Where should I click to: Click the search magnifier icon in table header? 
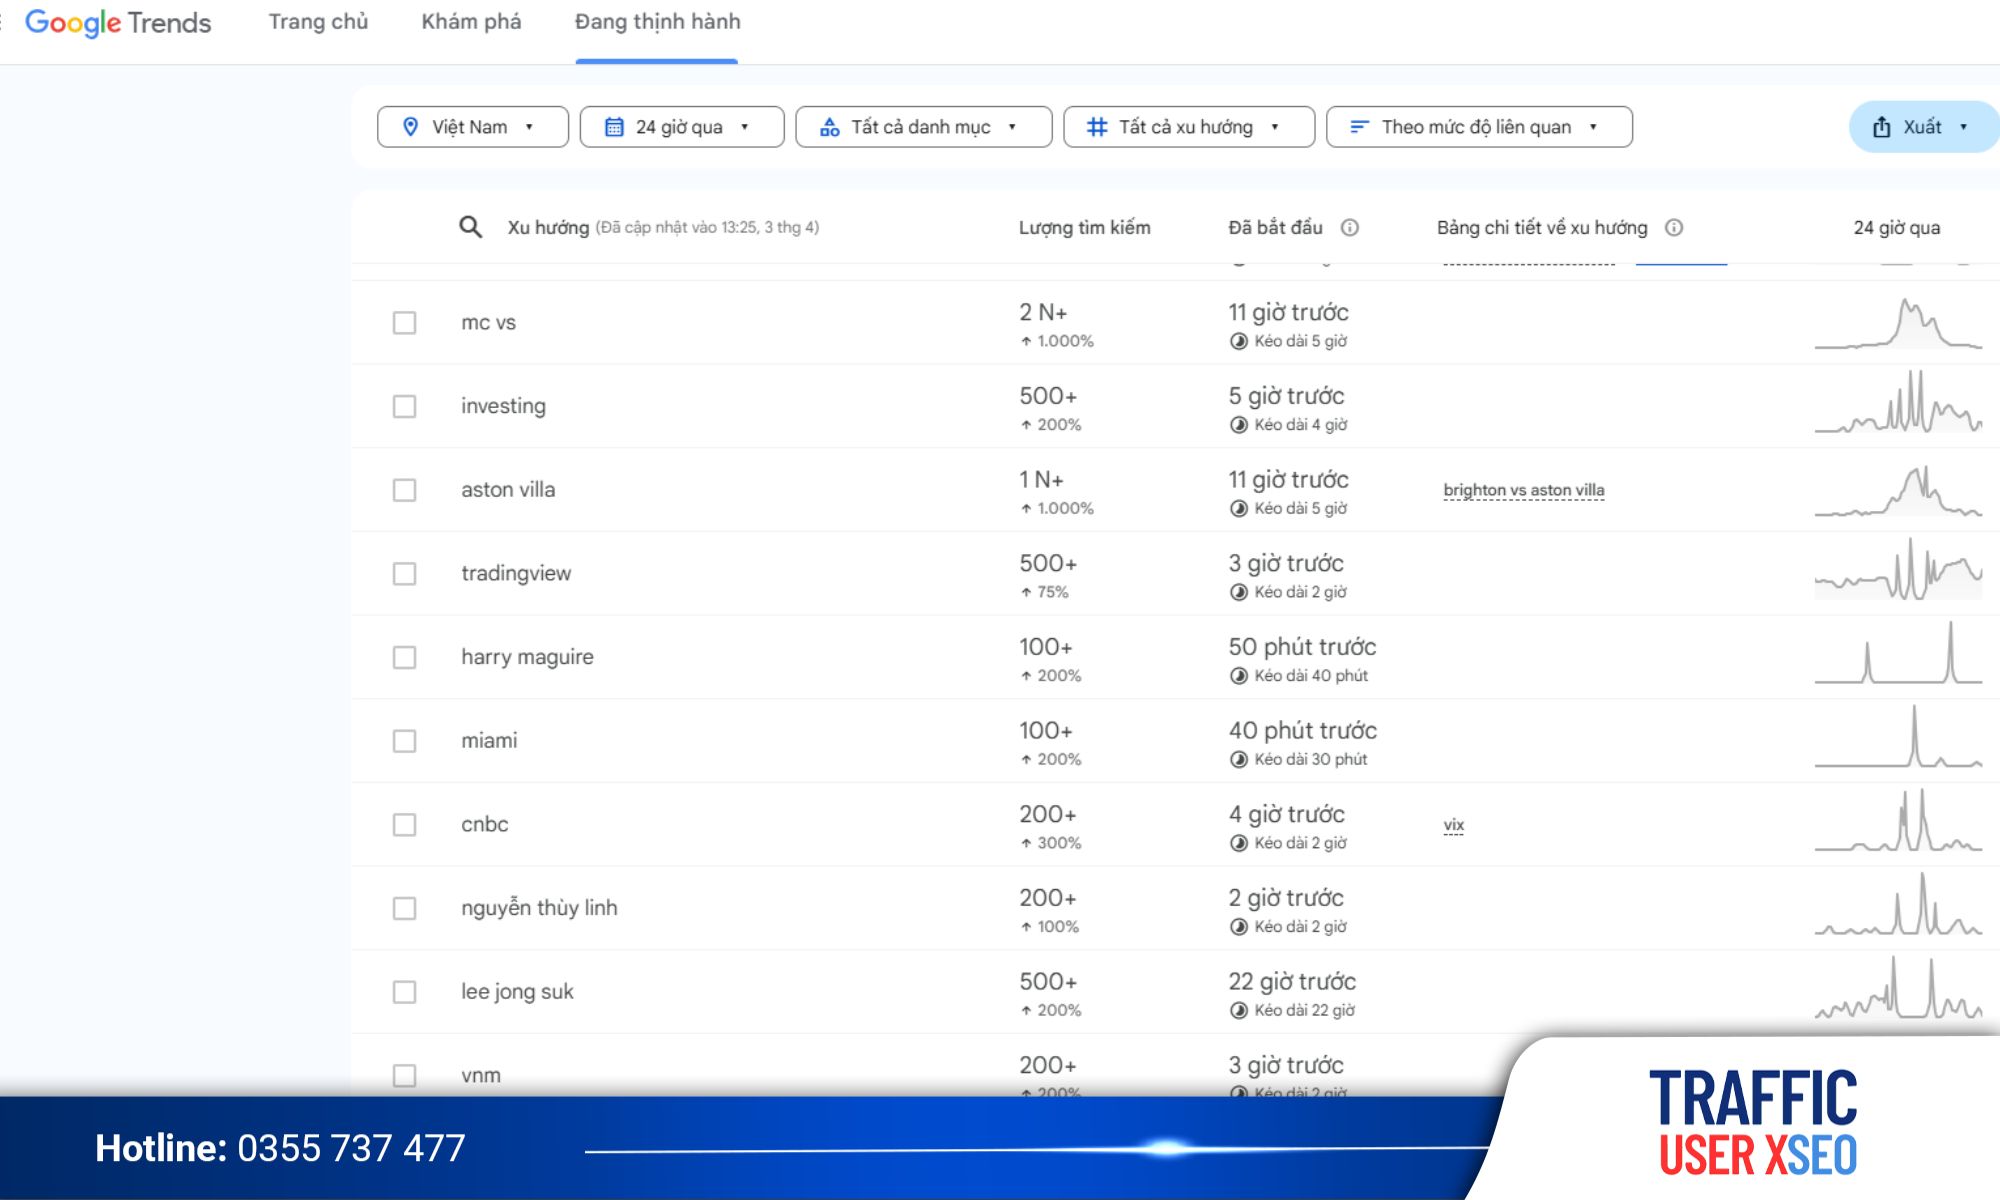coord(470,227)
